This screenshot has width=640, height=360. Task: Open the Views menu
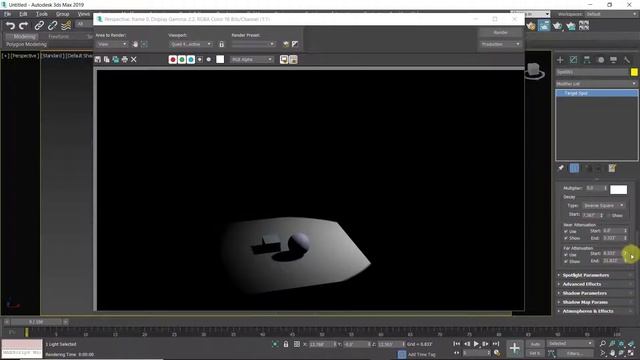pyautogui.click(x=84, y=14)
